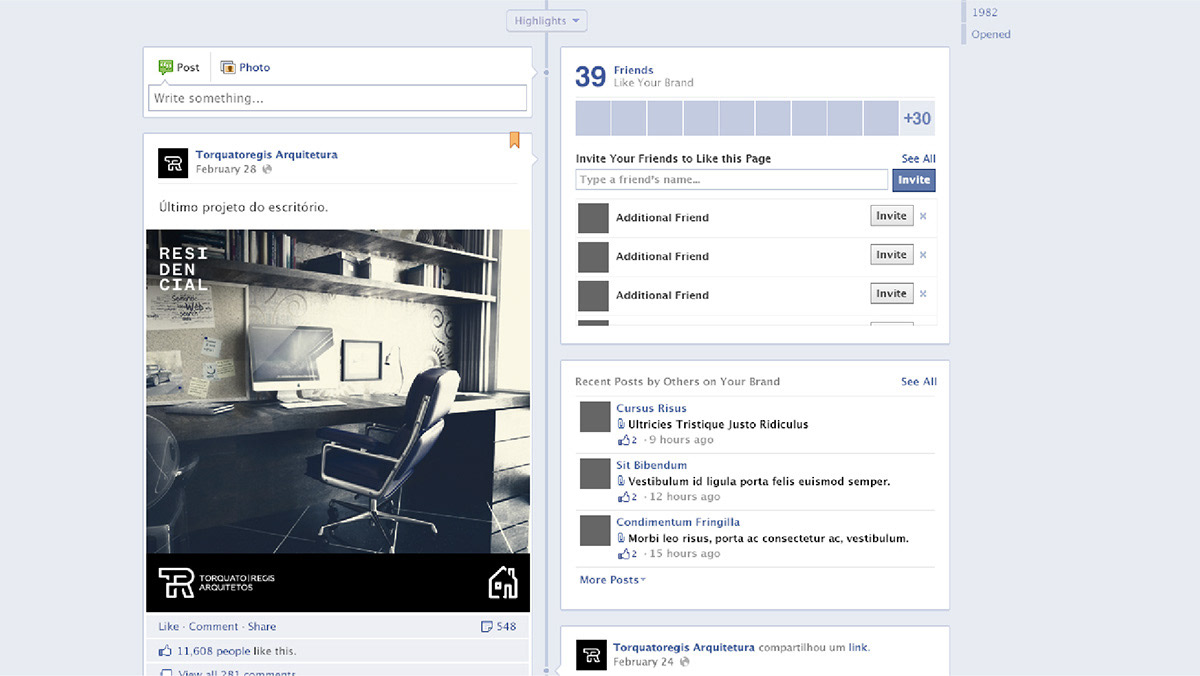The height and width of the screenshot is (676, 1200).
Task: Open Torquatoregis Arquitetura logo on February 24 post
Action: point(591,655)
